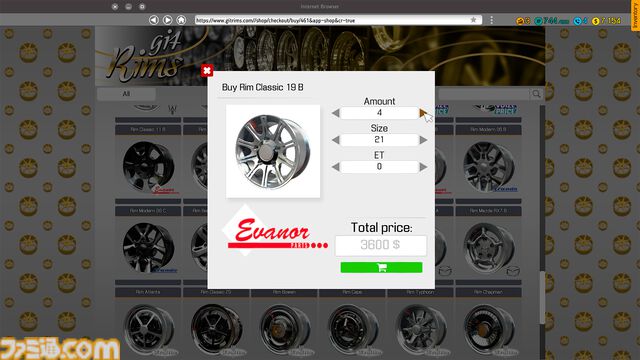640x360 pixels.
Task: Select the Rim Classic 25 thumbnail
Action: click(216, 329)
